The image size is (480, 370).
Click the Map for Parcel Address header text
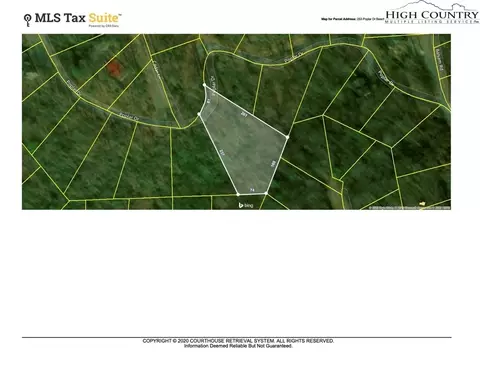coord(352,19)
